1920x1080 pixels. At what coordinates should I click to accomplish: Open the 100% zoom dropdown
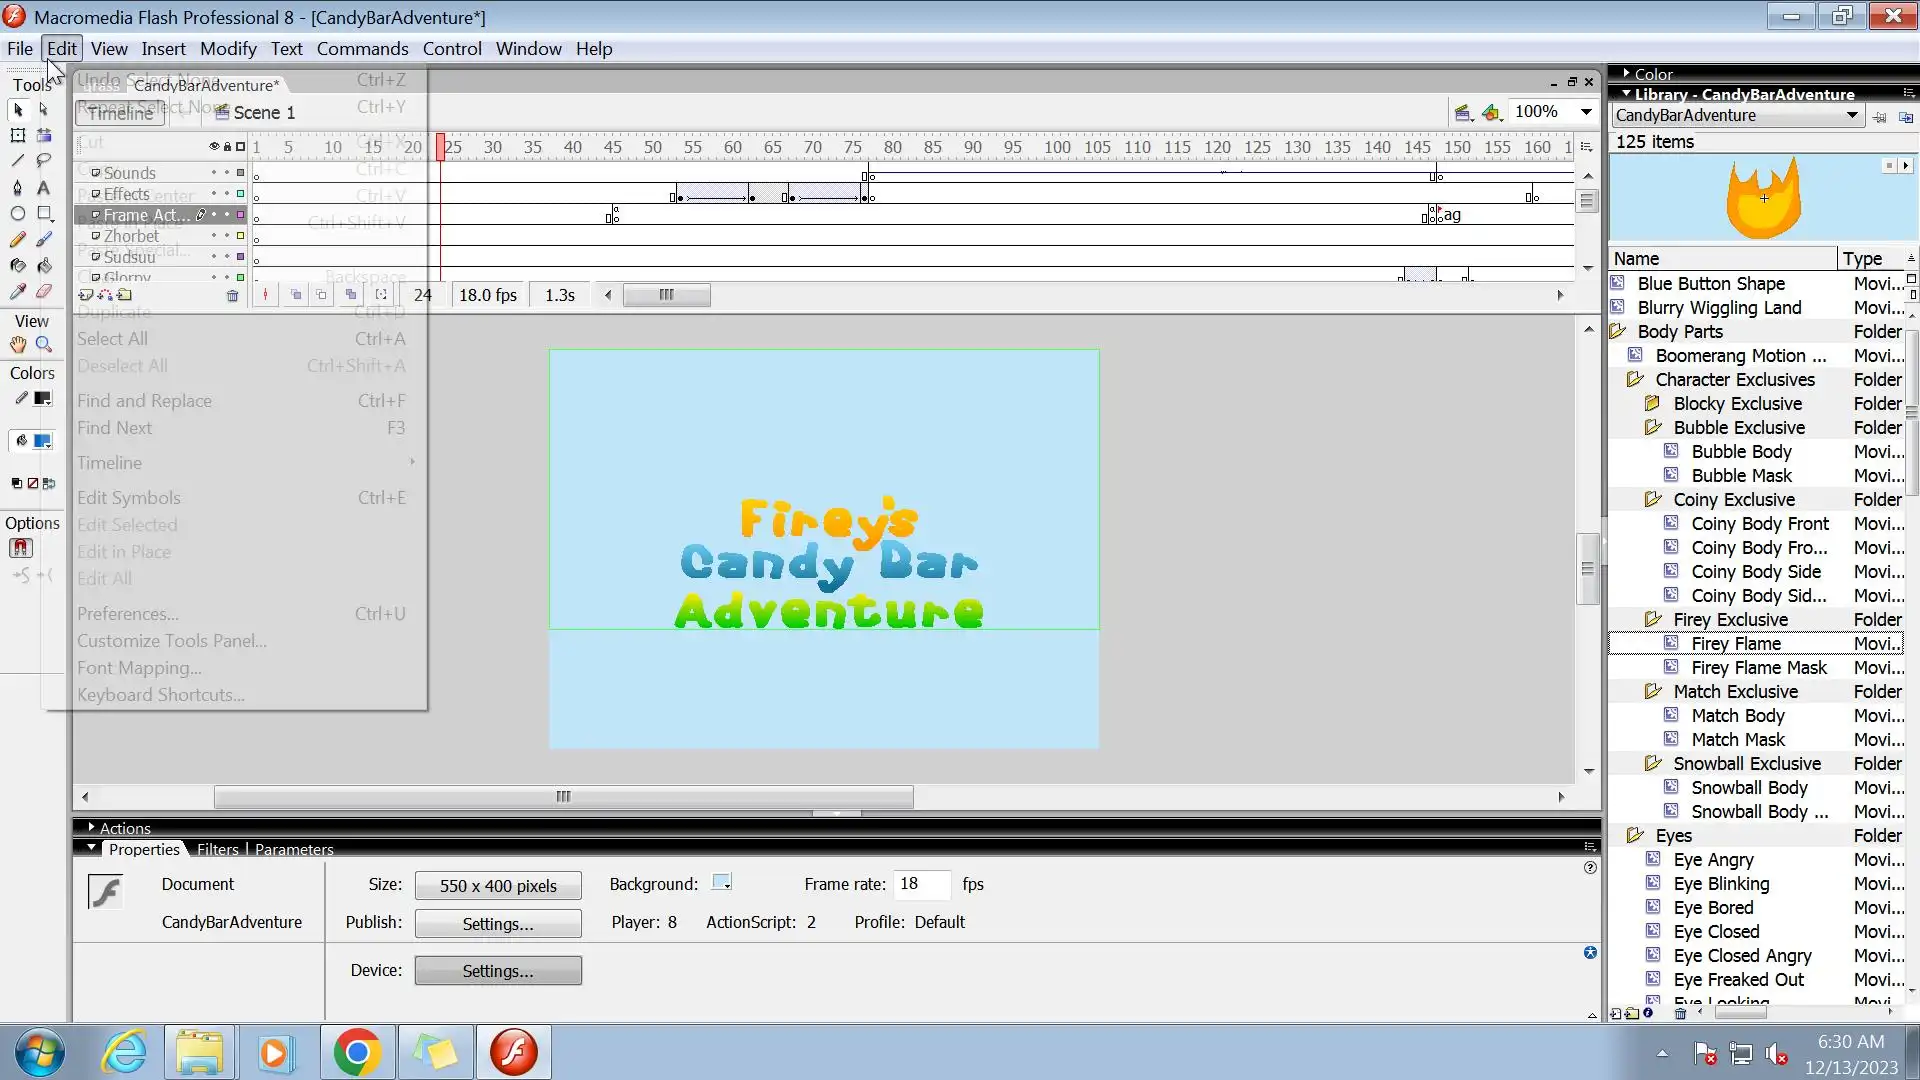coord(1586,112)
